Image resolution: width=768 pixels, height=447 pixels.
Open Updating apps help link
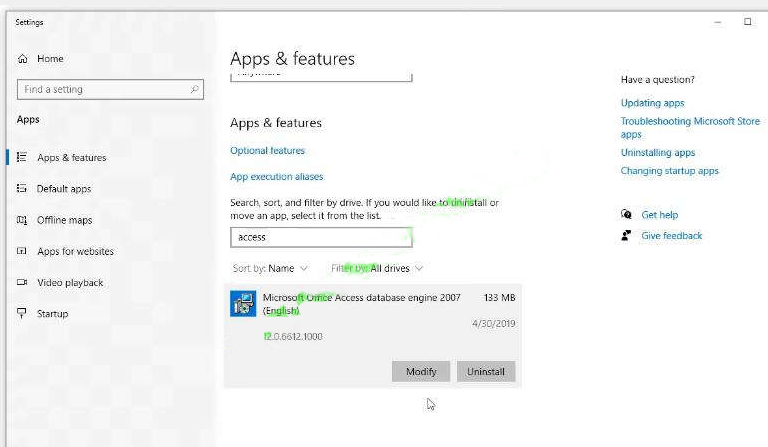click(652, 103)
